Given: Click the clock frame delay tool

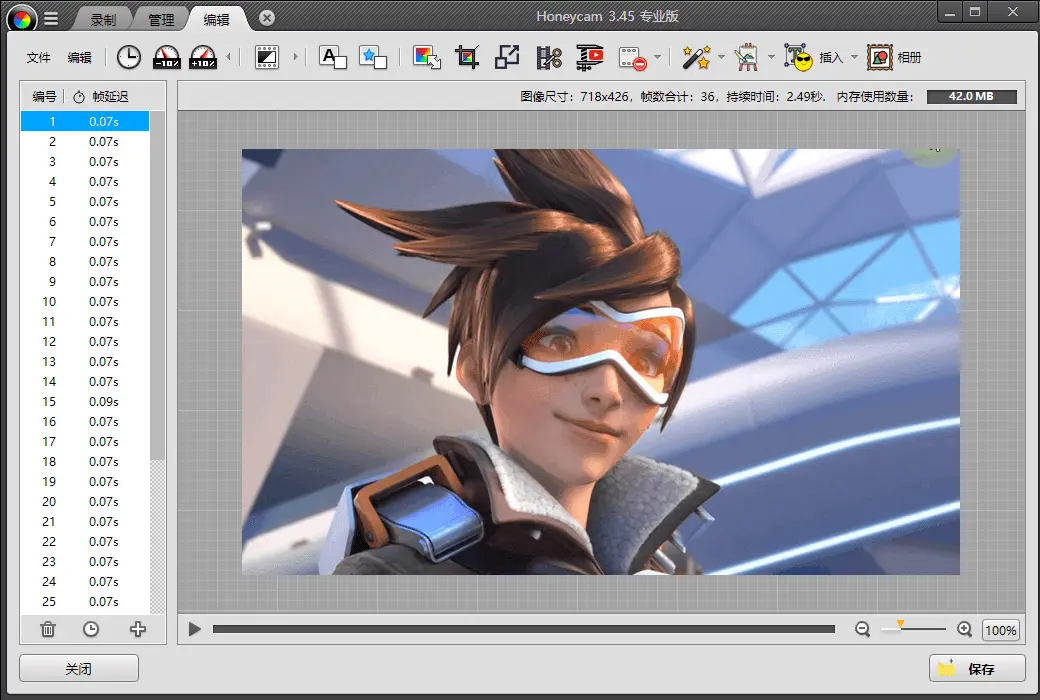Looking at the screenshot, I should (x=129, y=57).
